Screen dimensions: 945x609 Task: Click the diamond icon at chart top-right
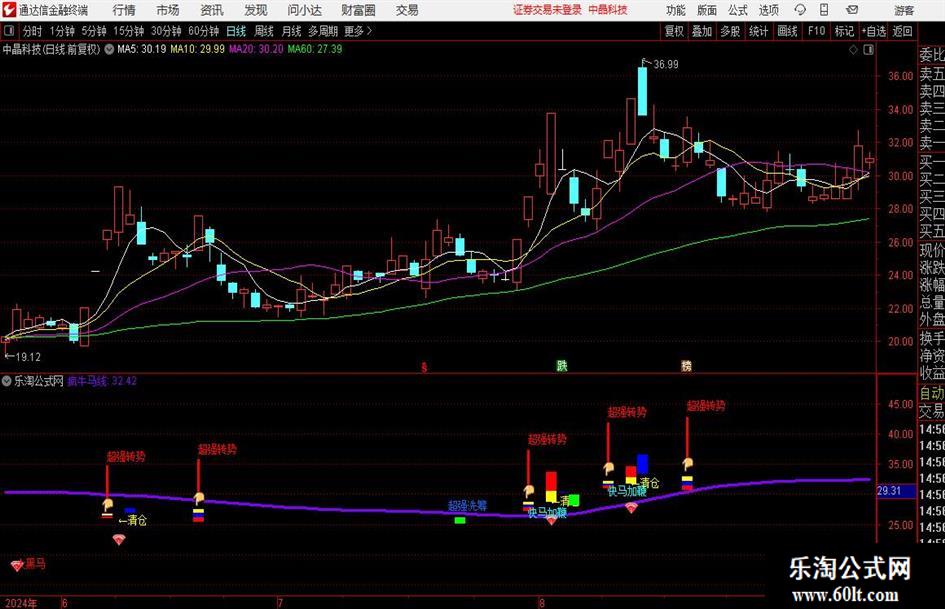(x=853, y=50)
